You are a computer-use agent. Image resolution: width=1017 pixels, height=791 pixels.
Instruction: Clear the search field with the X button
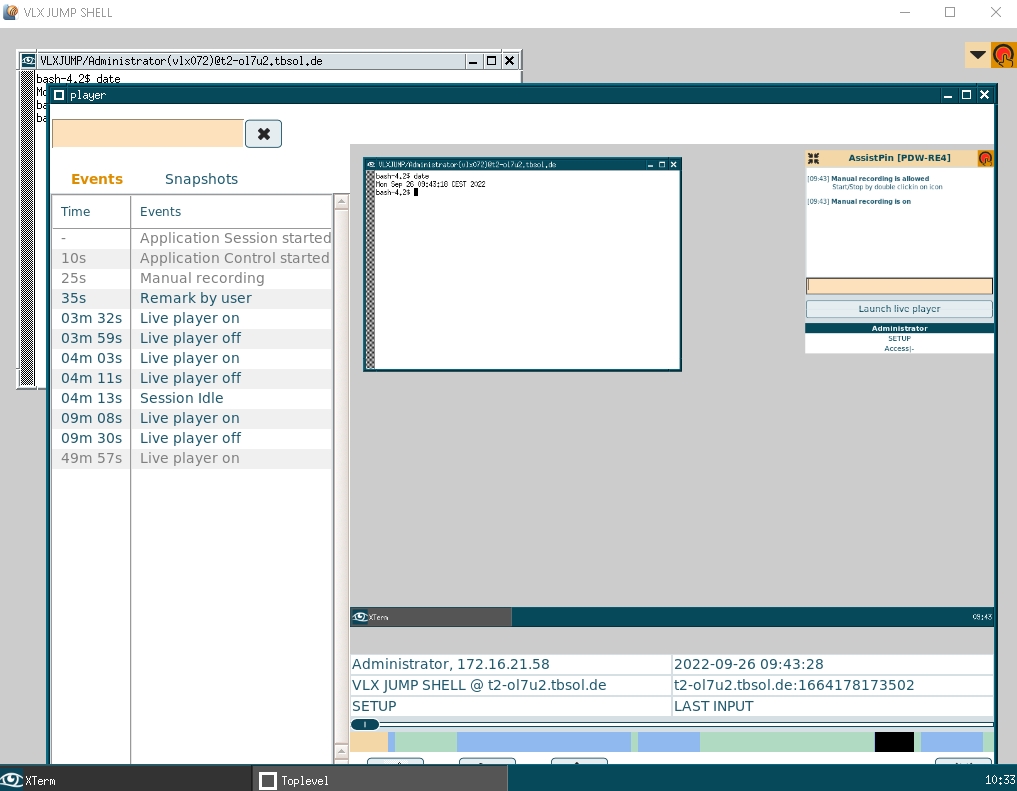(x=263, y=134)
